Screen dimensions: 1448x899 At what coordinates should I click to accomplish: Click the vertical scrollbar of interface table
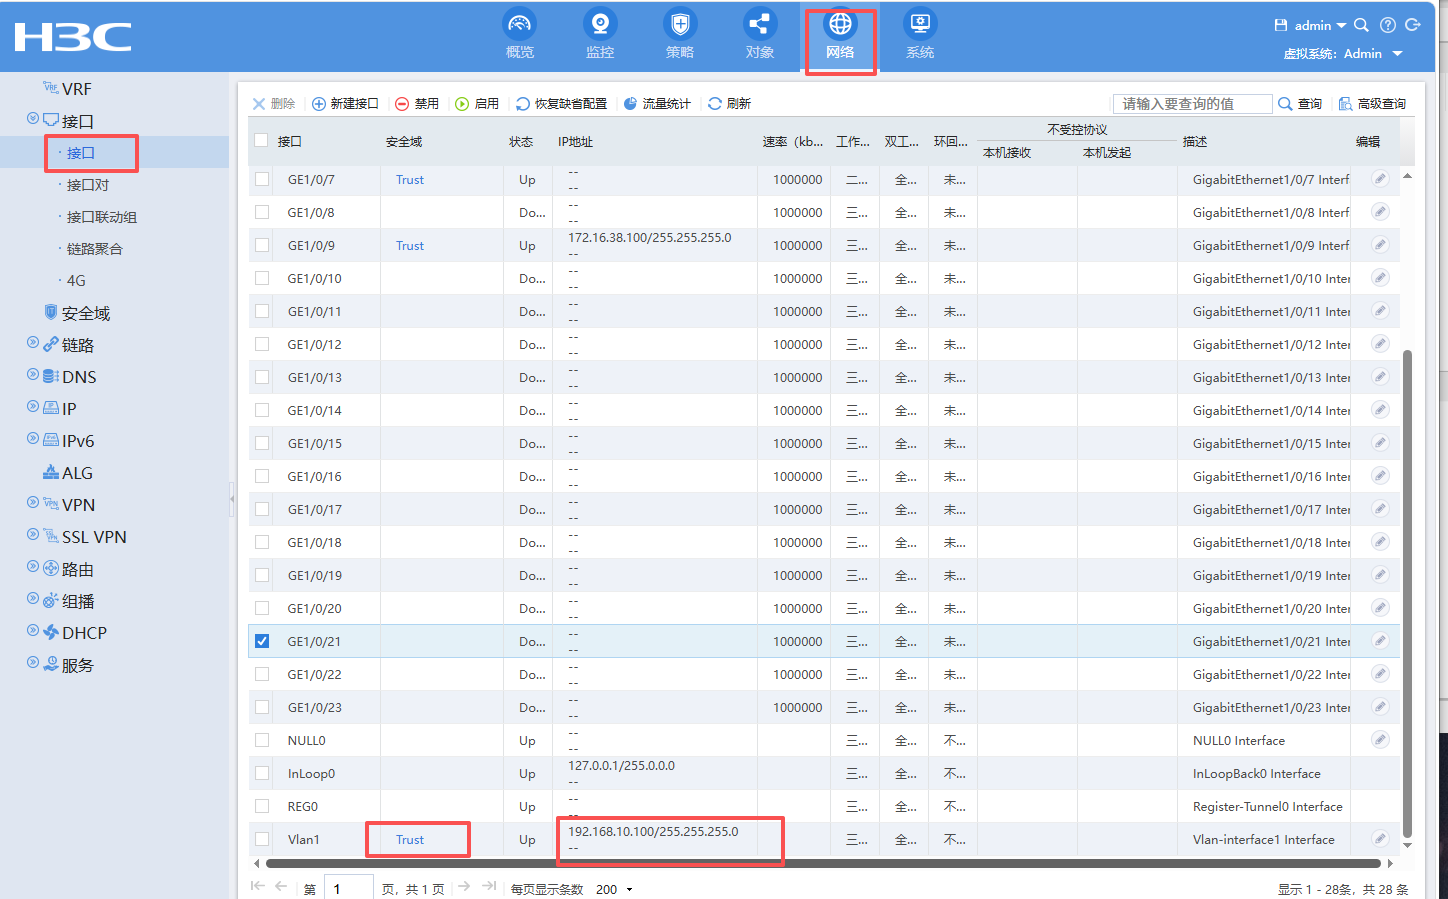[x=1408, y=592]
